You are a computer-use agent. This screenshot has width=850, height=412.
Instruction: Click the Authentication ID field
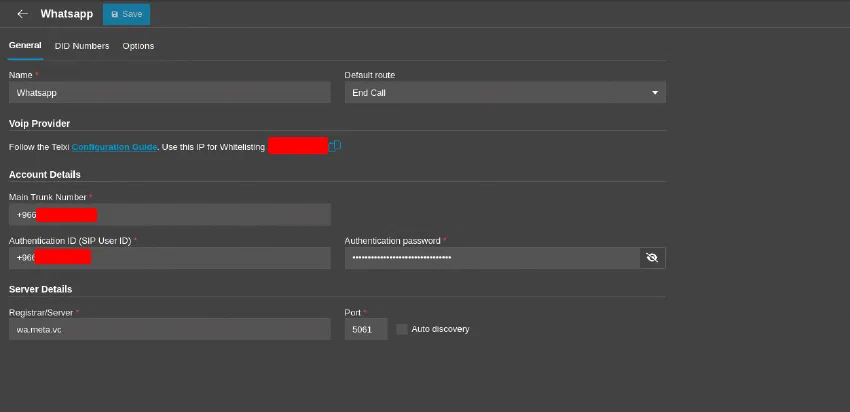[x=170, y=258]
